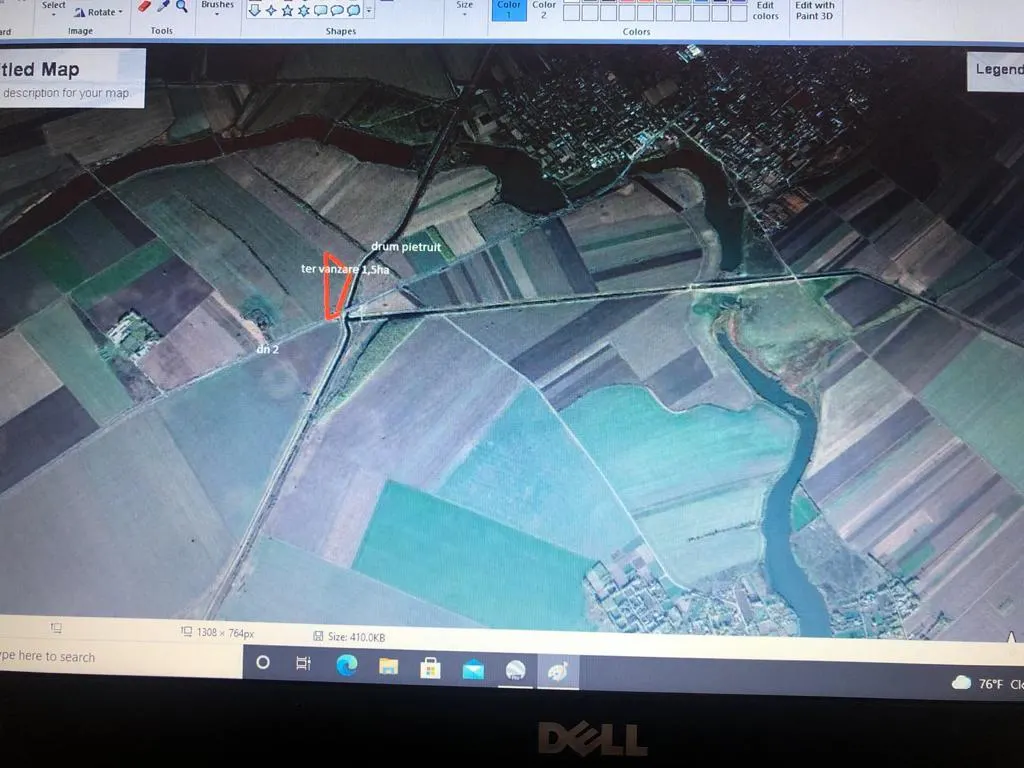1024x768 pixels.
Task: Choose the down arrow shape
Action: 255,10
